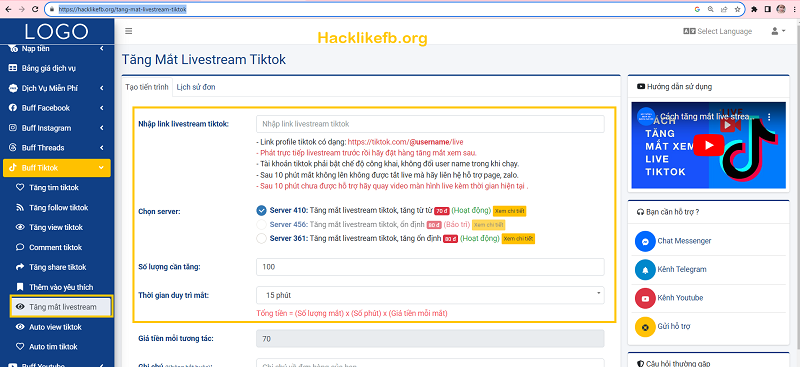Open Comment tiktok in sidebar
The width and height of the screenshot is (800, 367).
tap(57, 248)
